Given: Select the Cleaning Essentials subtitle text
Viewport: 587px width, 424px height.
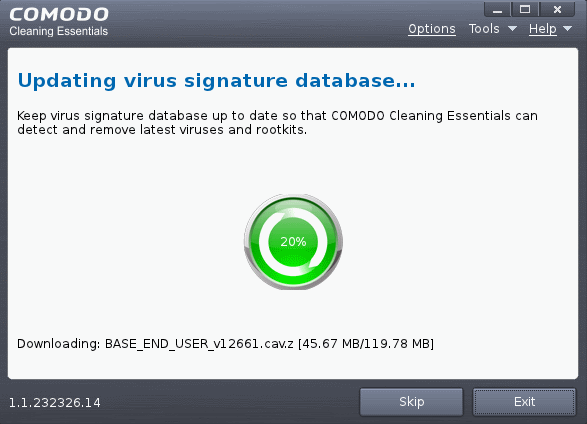Looking at the screenshot, I should 58,31.
